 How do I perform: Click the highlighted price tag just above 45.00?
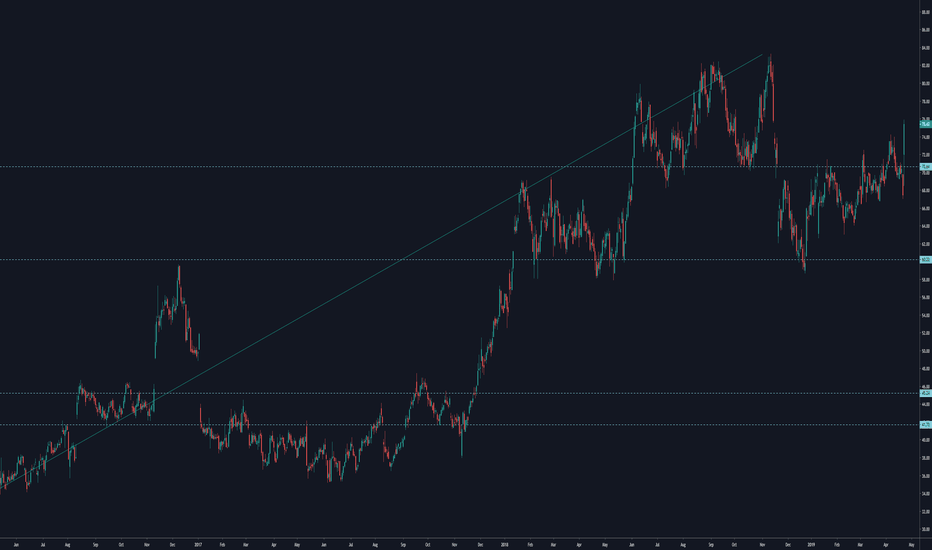tap(925, 393)
